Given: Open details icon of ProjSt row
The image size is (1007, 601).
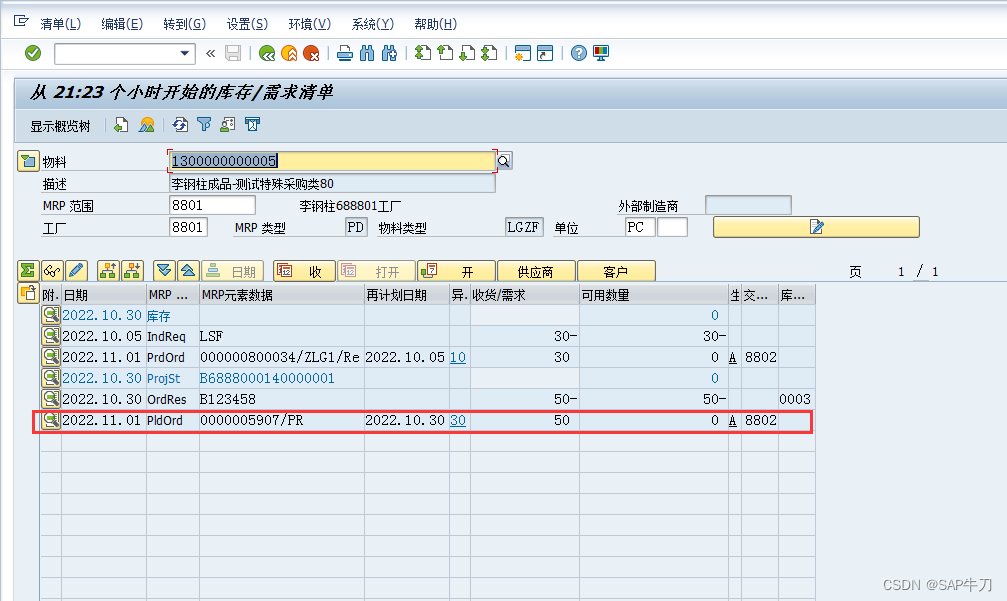Looking at the screenshot, I should (x=51, y=378).
